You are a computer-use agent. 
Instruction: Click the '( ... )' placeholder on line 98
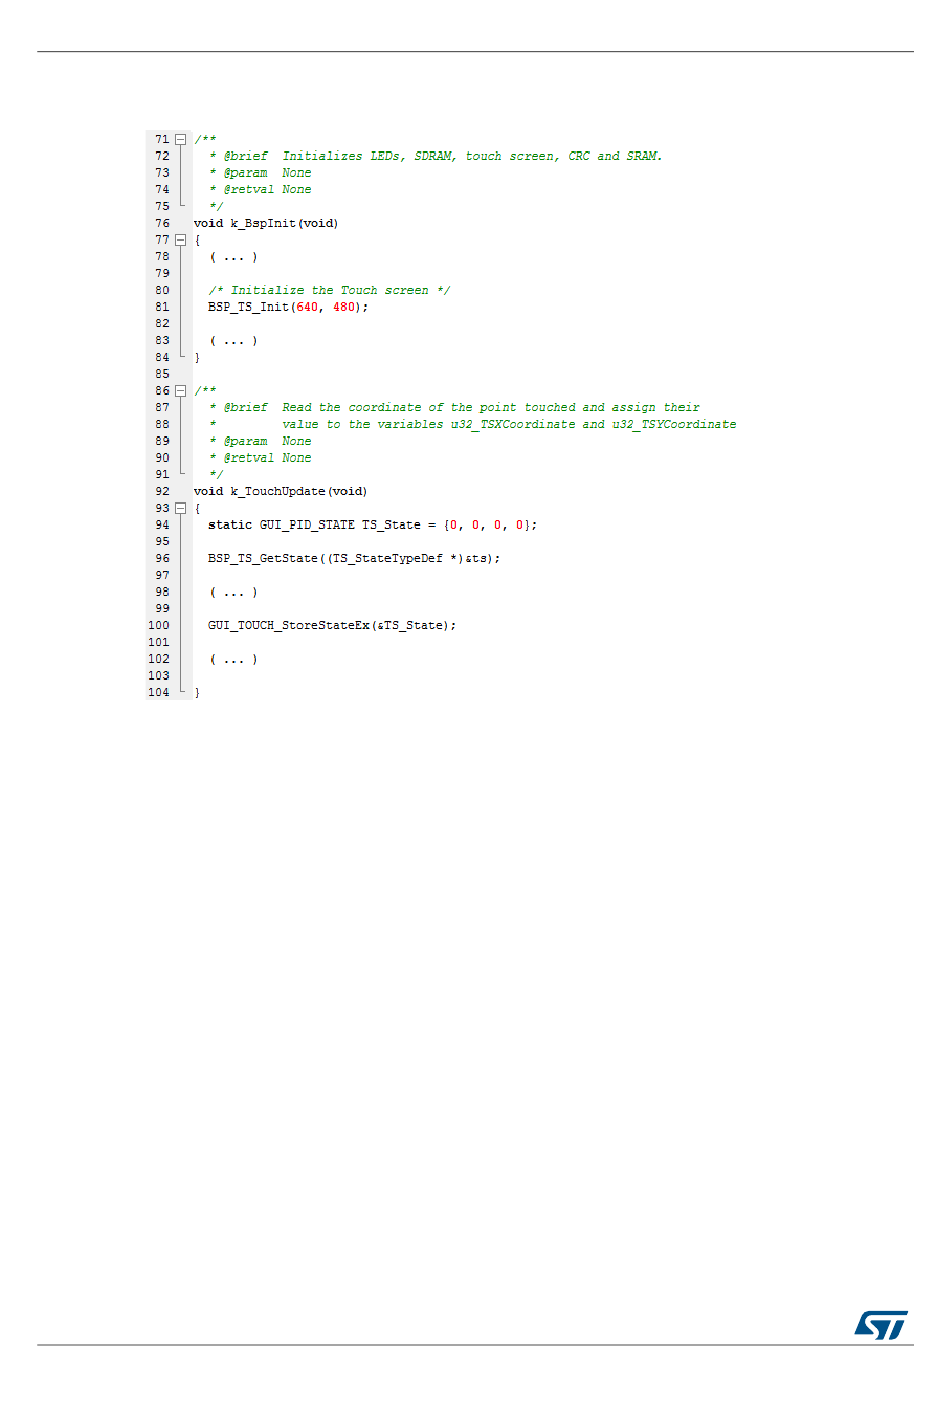234,592
